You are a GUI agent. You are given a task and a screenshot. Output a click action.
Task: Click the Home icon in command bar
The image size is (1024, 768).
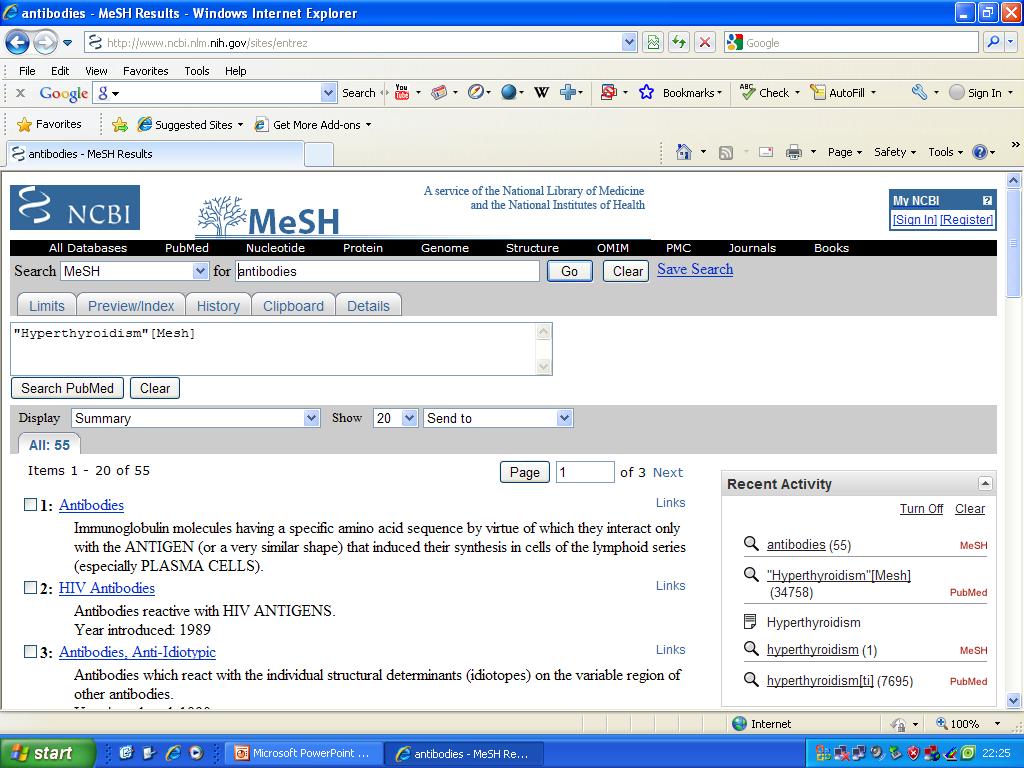point(684,152)
